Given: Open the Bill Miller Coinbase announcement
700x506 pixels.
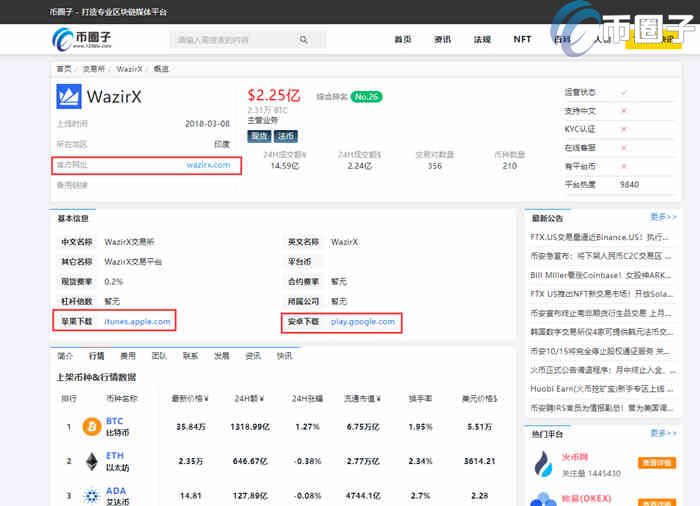Looking at the screenshot, I should coord(600,275).
